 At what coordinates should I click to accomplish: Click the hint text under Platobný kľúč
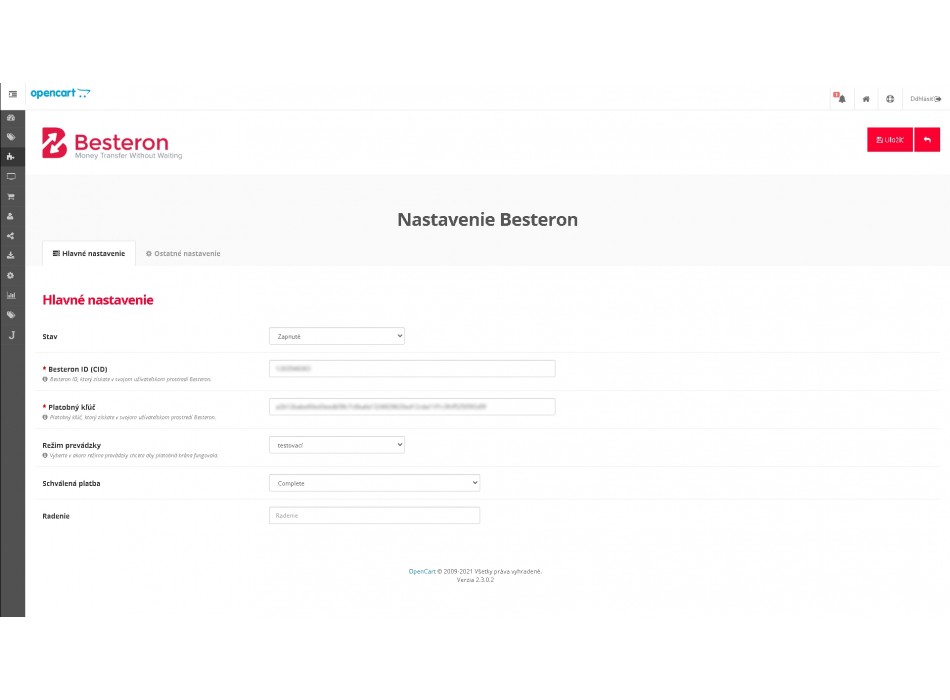coord(133,418)
